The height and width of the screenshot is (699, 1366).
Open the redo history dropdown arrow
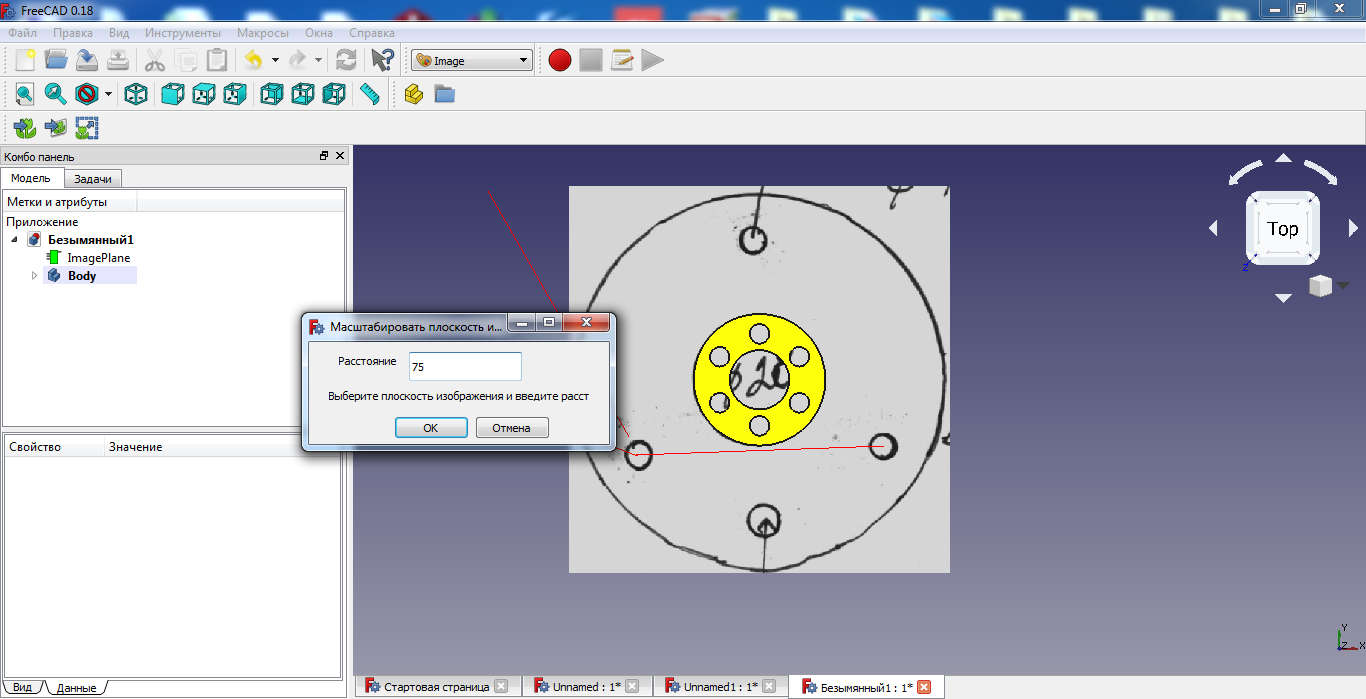pyautogui.click(x=318, y=60)
